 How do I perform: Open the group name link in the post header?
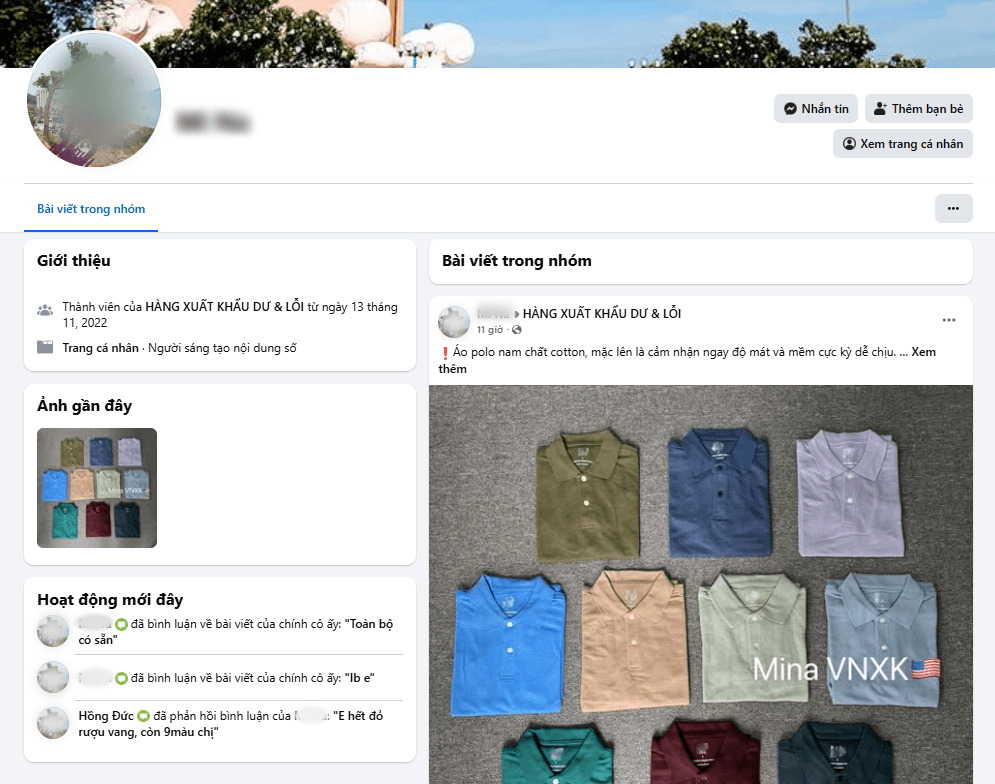[x=602, y=313]
